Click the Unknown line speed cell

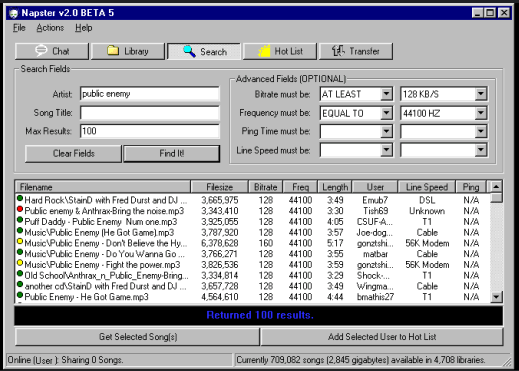427,211
